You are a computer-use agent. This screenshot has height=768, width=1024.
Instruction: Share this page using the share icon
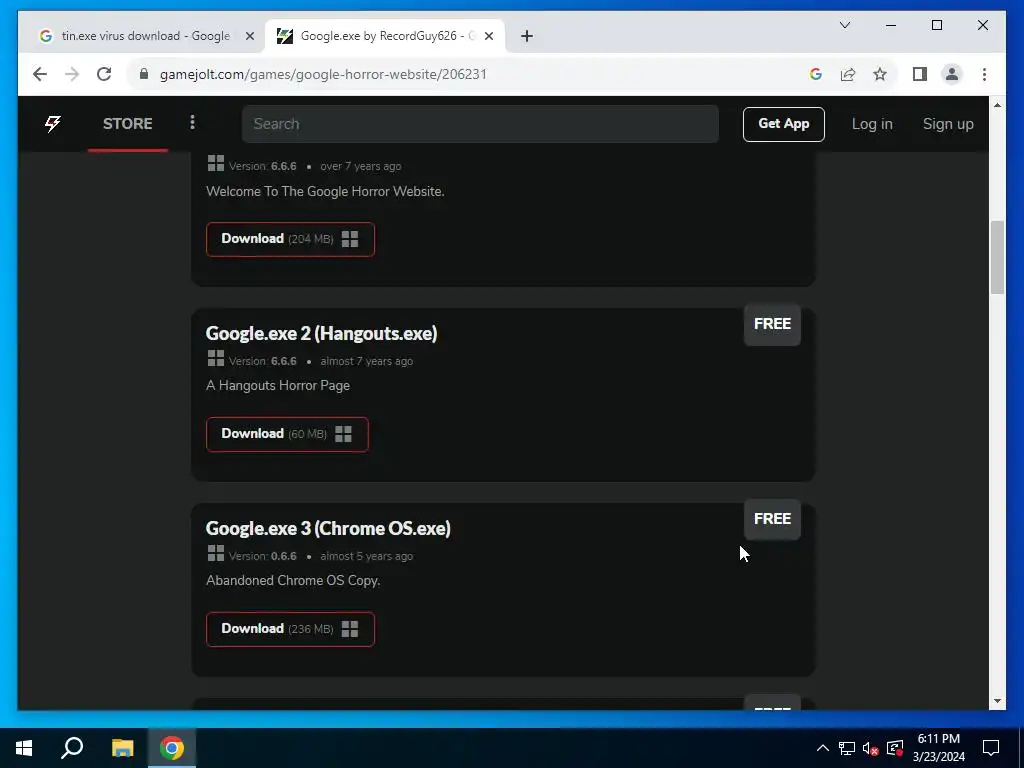[848, 74]
